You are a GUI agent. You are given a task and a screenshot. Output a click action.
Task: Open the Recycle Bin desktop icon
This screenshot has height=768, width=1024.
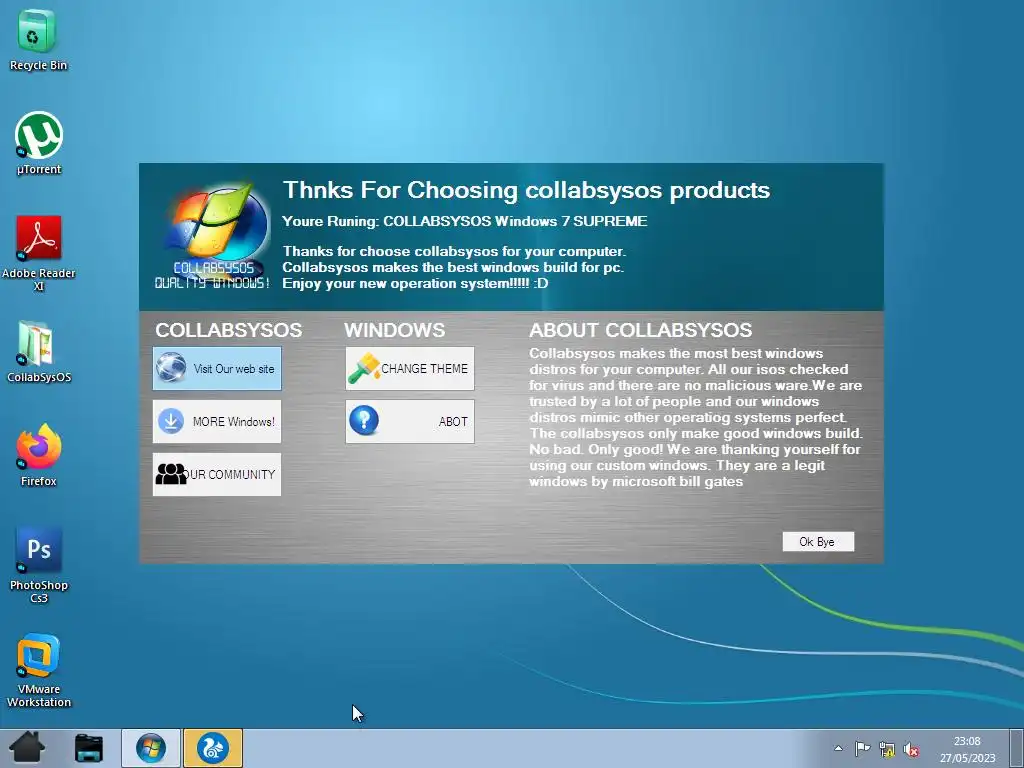(x=39, y=39)
